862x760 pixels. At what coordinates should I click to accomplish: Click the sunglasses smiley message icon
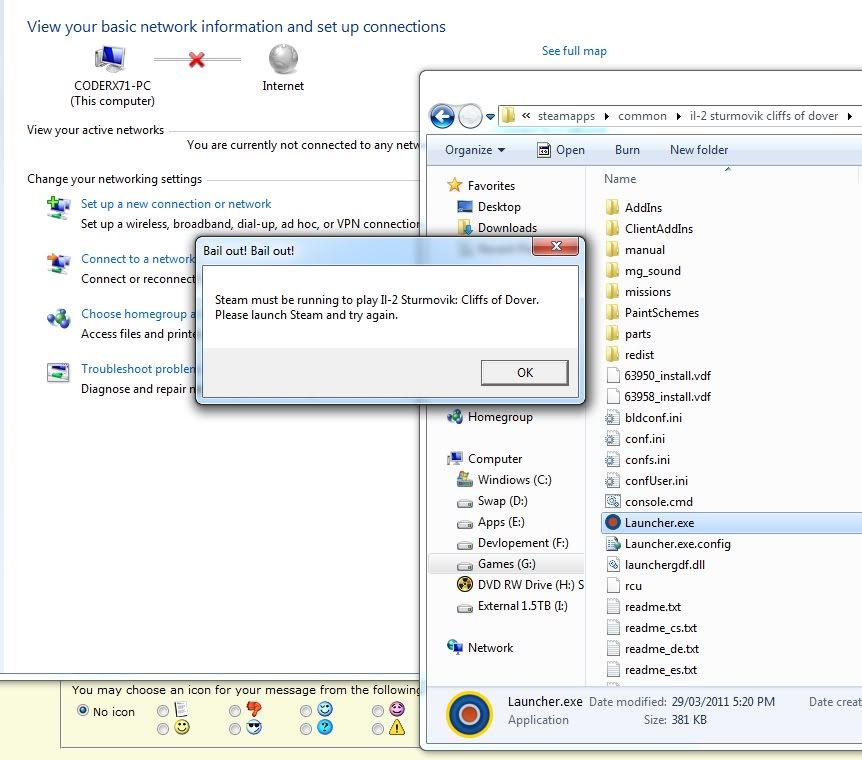tap(253, 728)
